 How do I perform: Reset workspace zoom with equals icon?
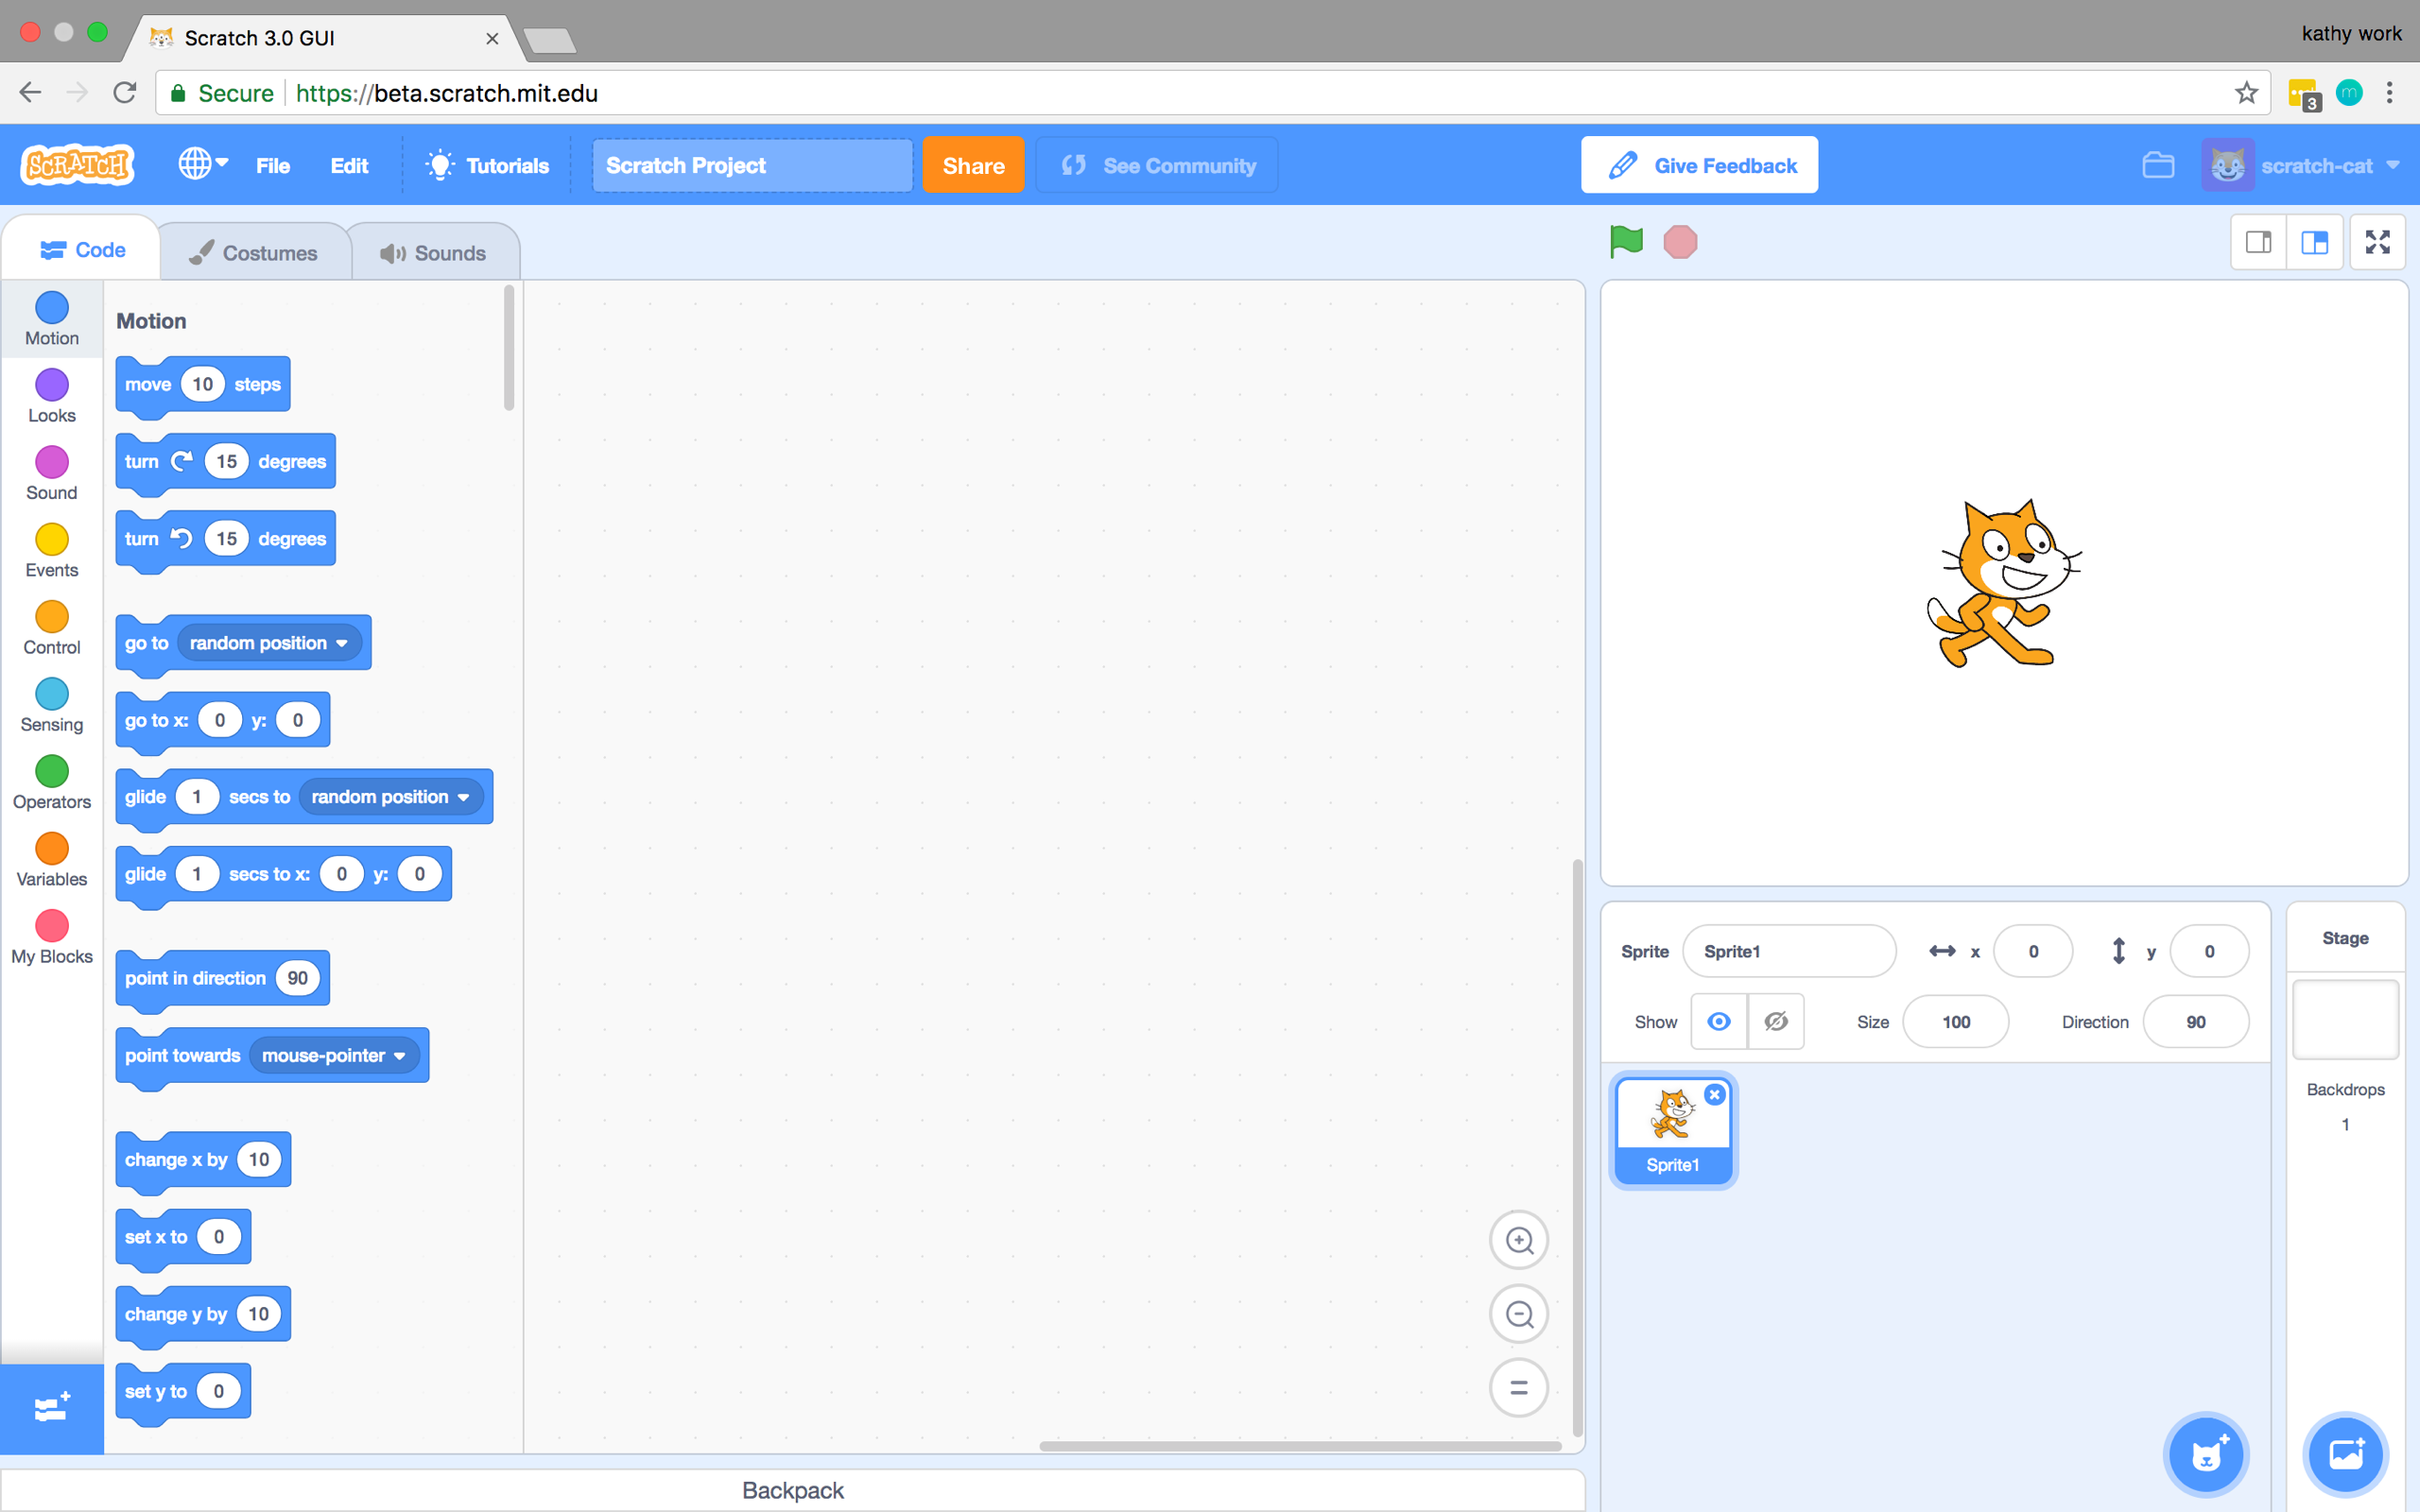click(x=1519, y=1388)
